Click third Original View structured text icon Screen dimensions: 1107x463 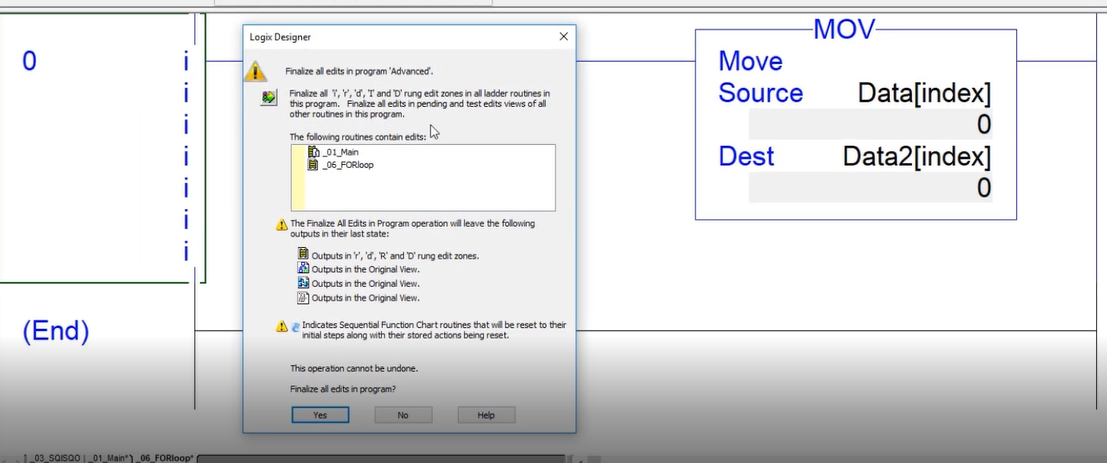pyautogui.click(x=304, y=297)
